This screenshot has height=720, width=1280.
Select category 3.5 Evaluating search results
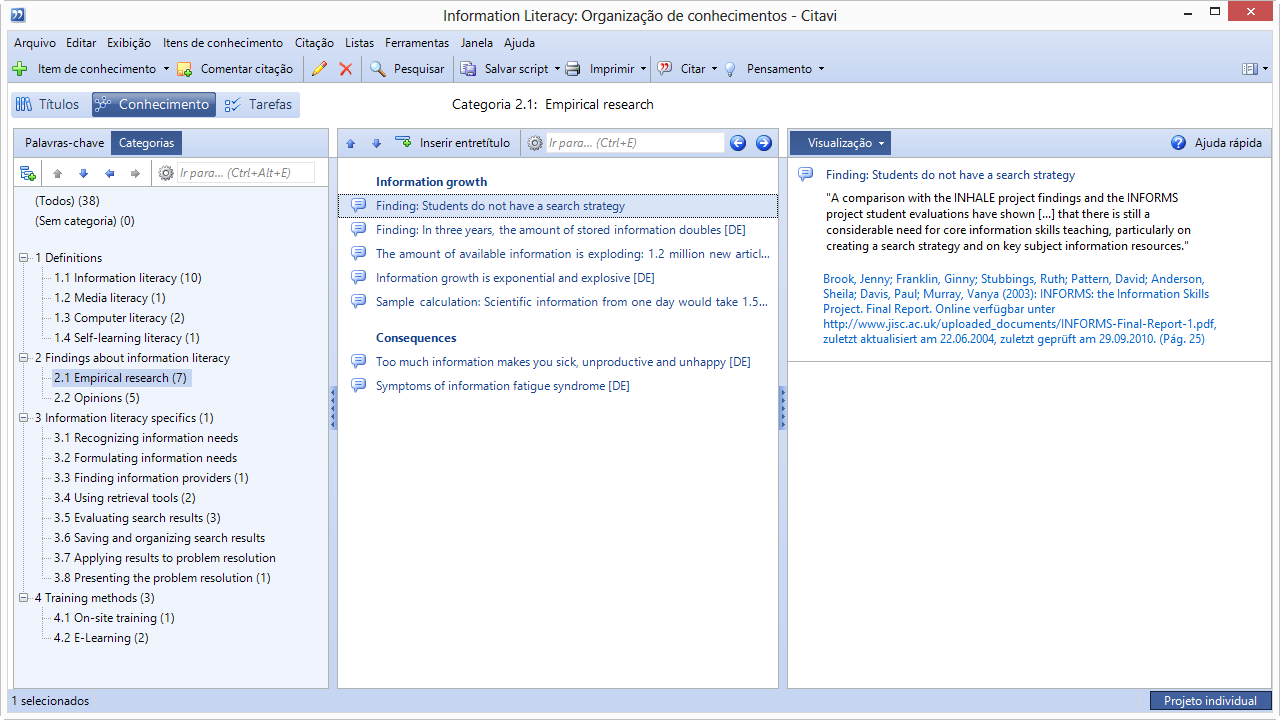(x=137, y=518)
